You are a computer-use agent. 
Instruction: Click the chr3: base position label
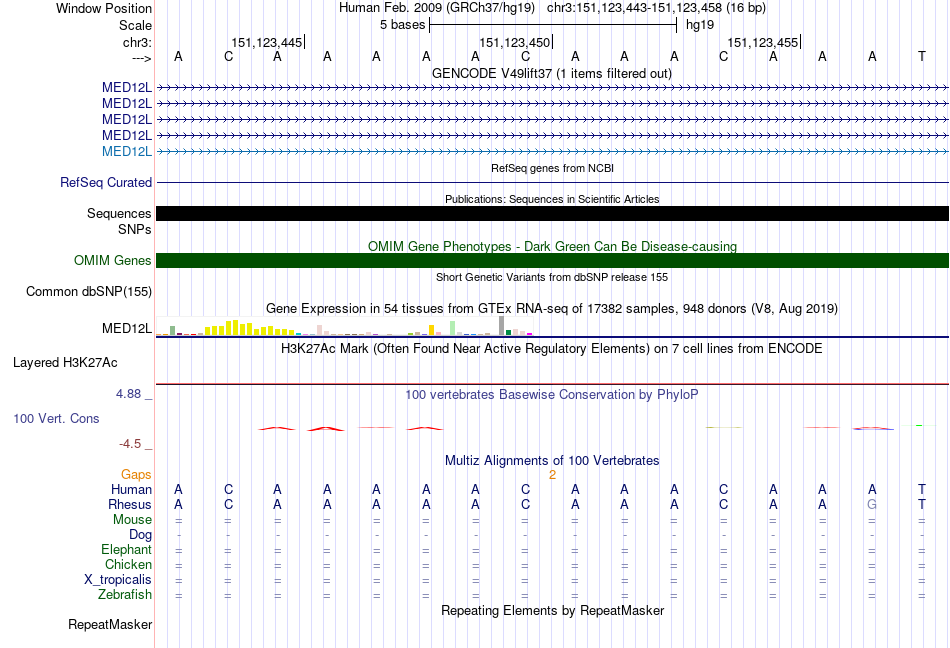pyautogui.click(x=137, y=42)
